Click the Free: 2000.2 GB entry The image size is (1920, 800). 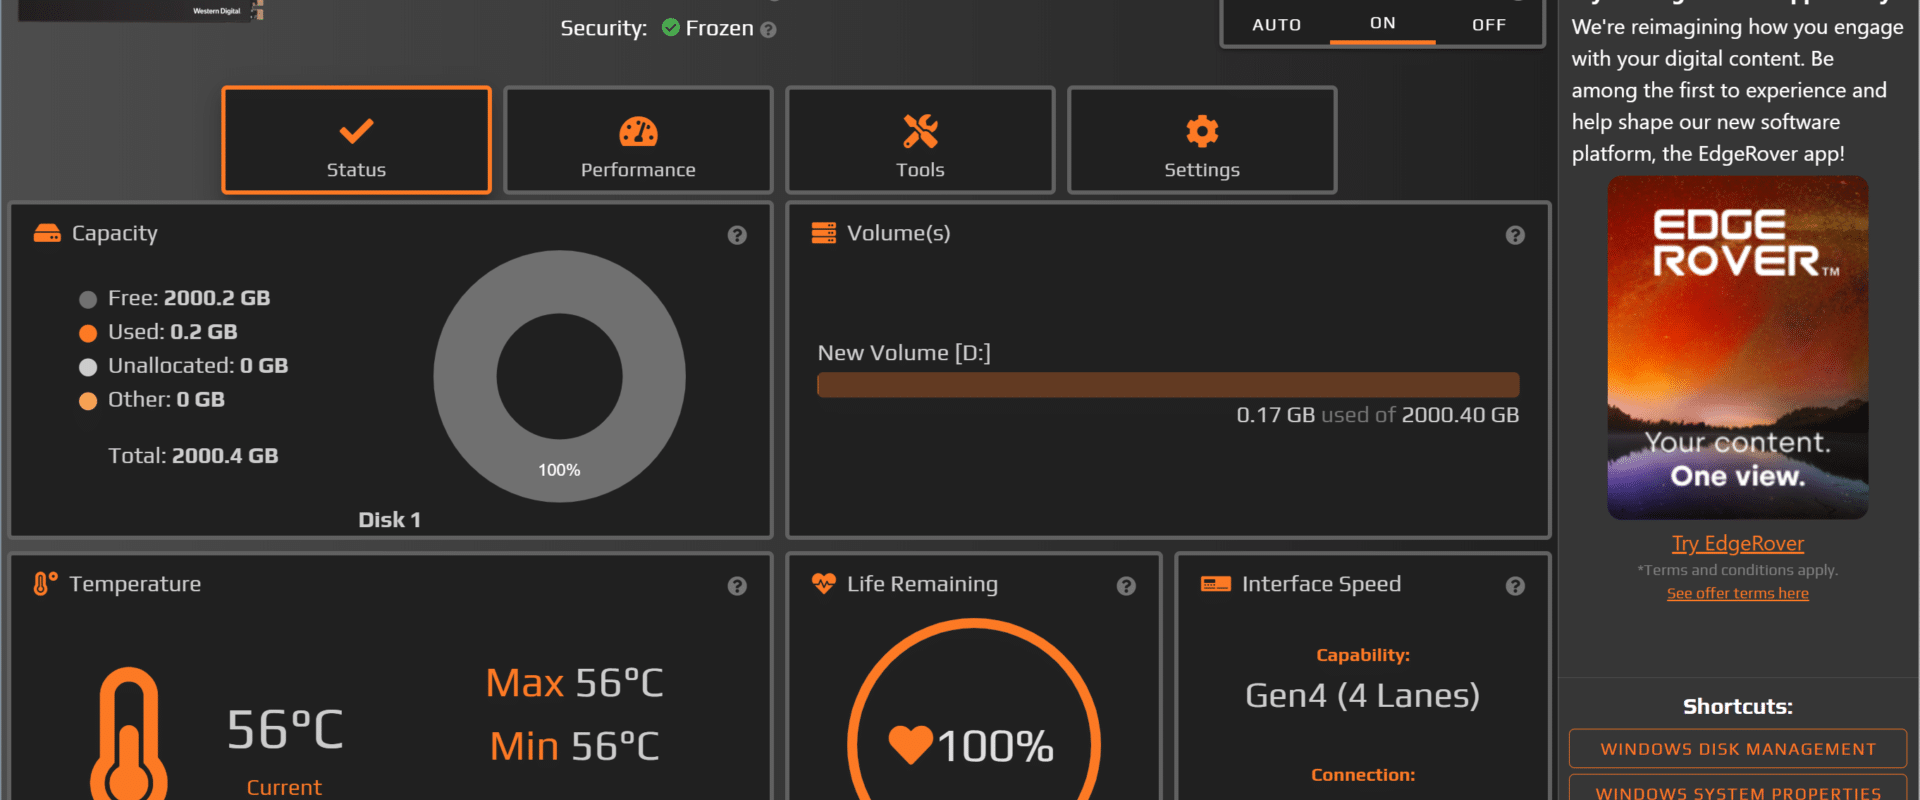click(189, 298)
